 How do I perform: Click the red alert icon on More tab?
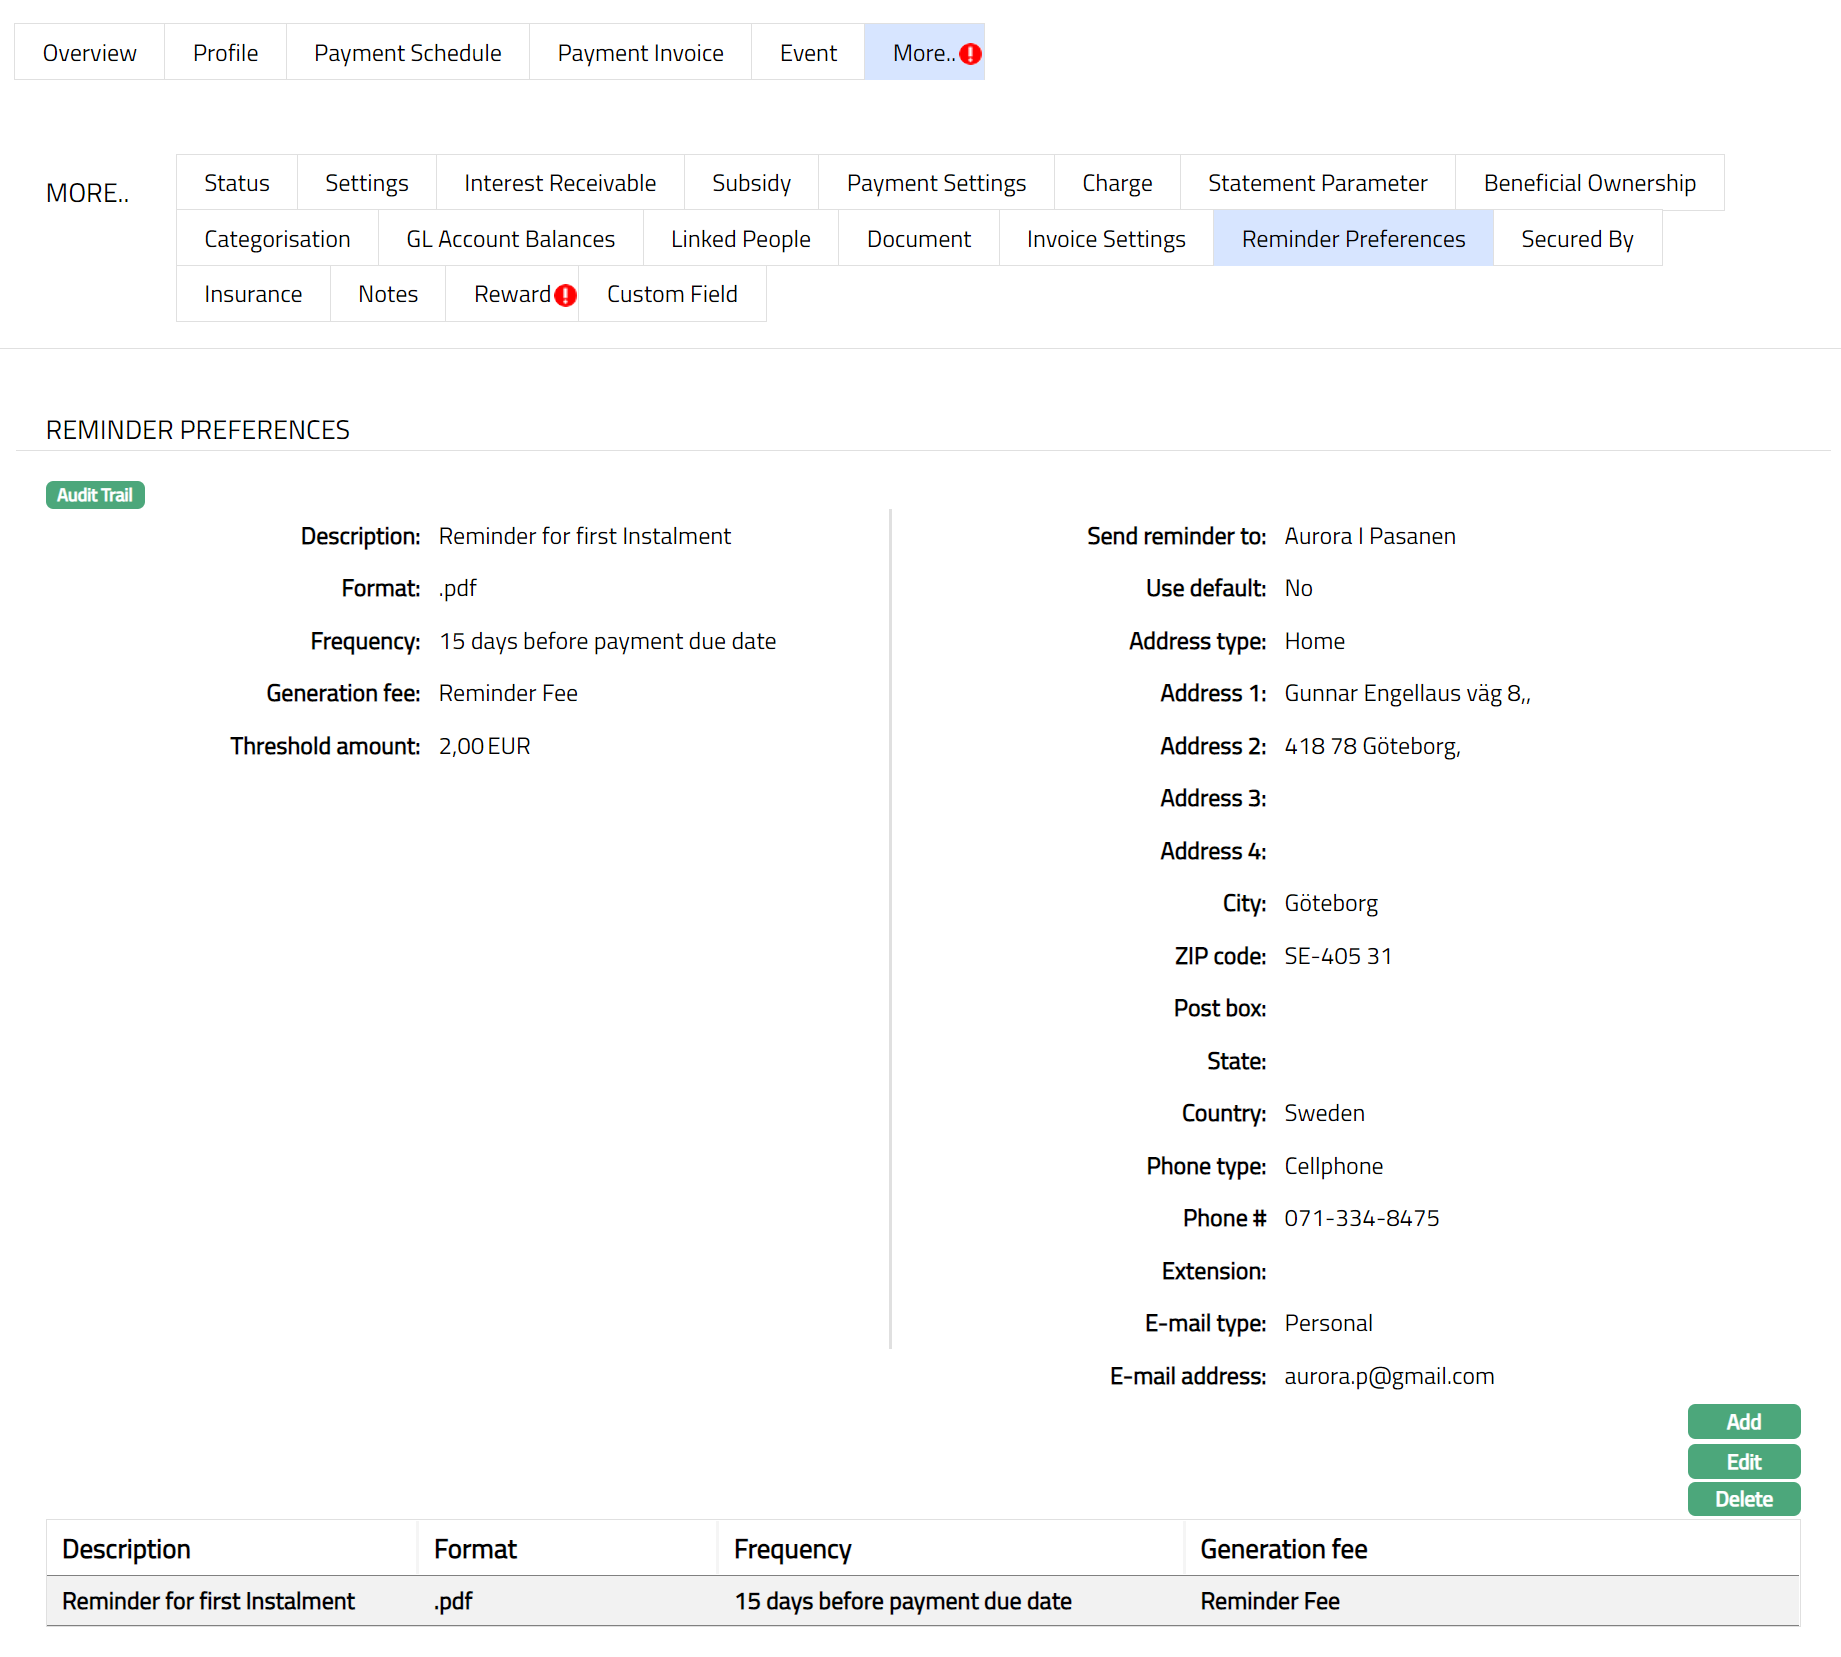click(x=970, y=54)
